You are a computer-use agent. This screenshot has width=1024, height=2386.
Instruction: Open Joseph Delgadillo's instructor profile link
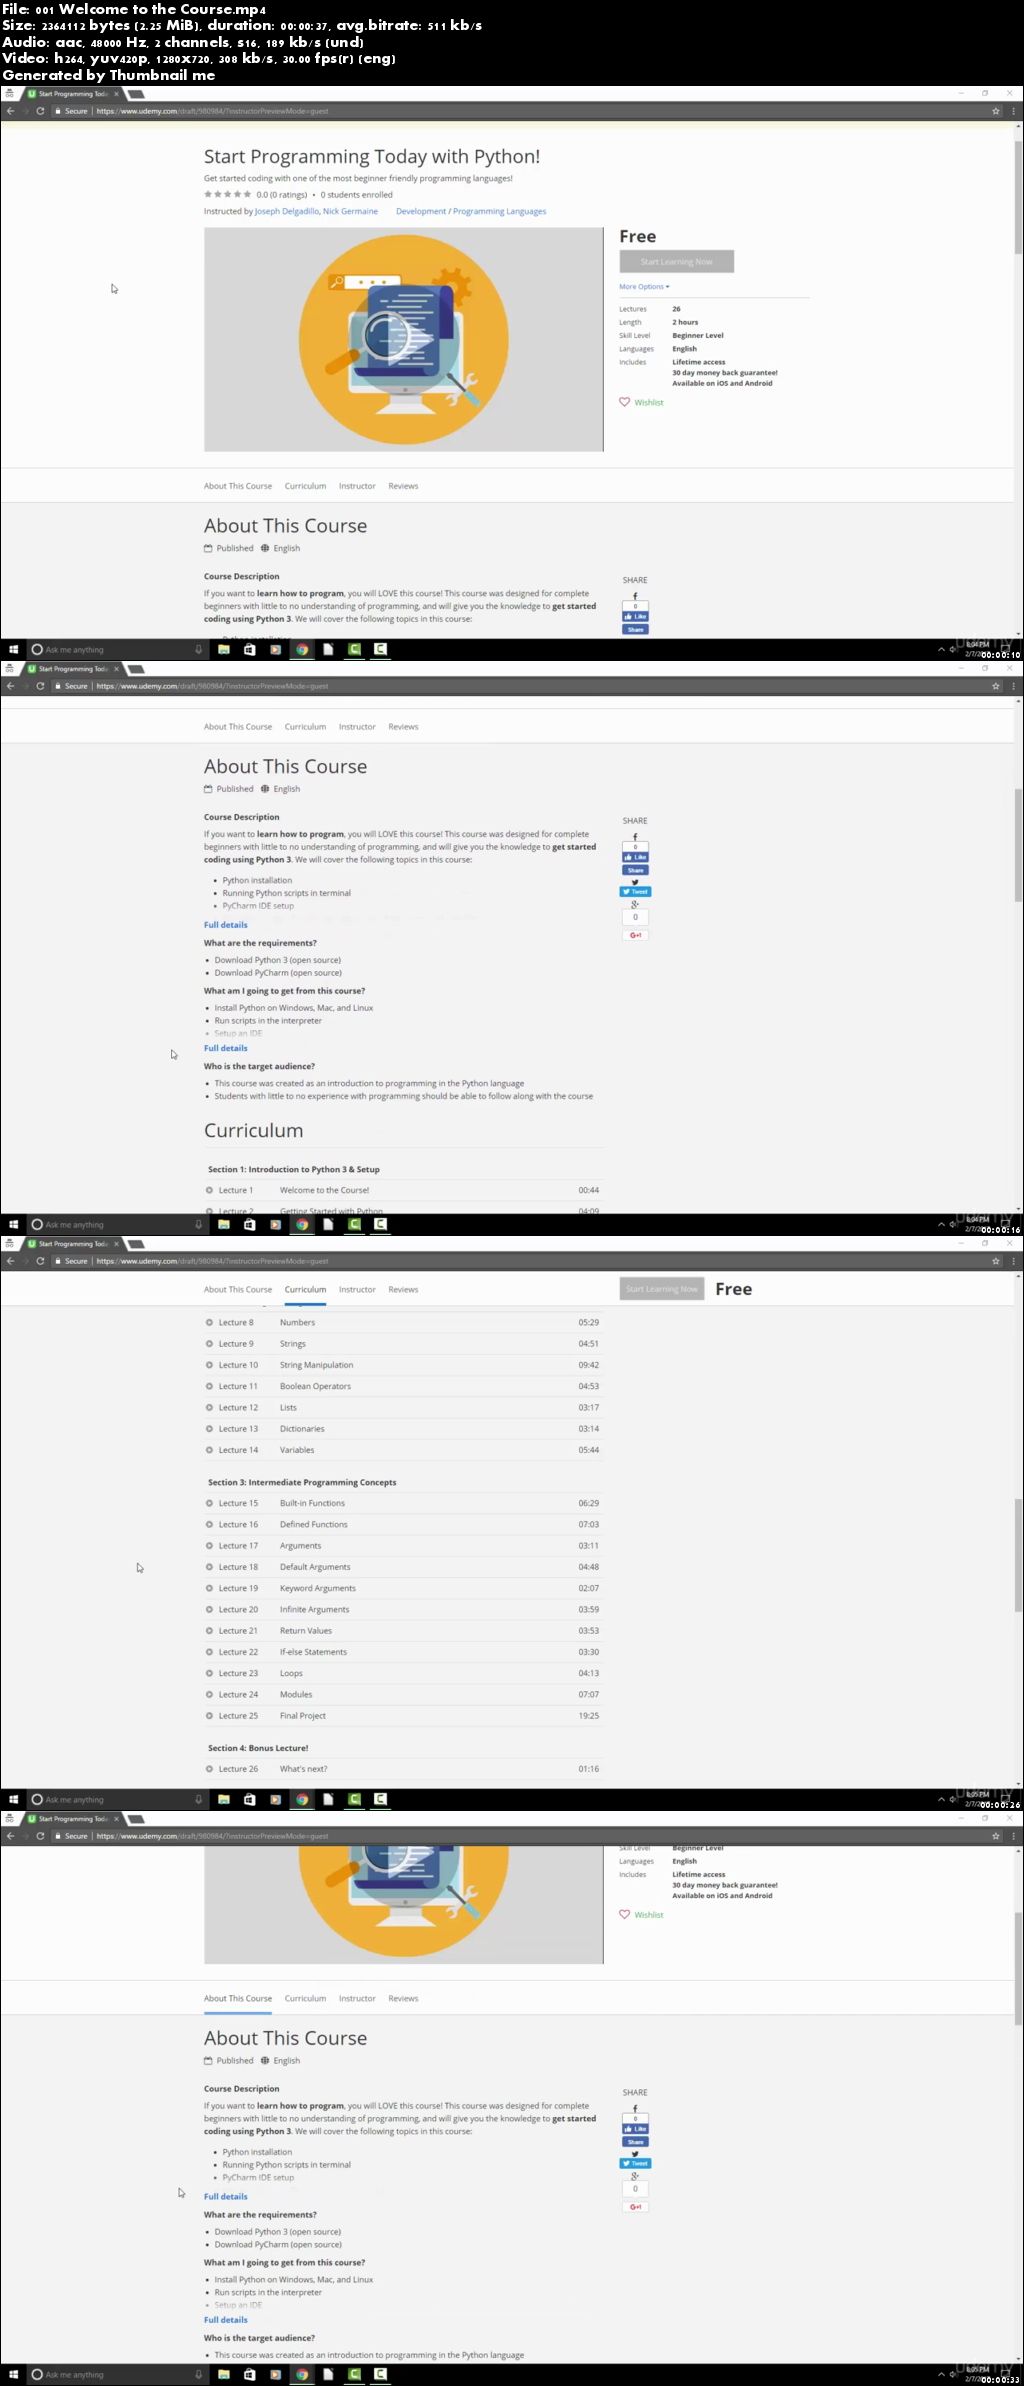[x=287, y=211]
